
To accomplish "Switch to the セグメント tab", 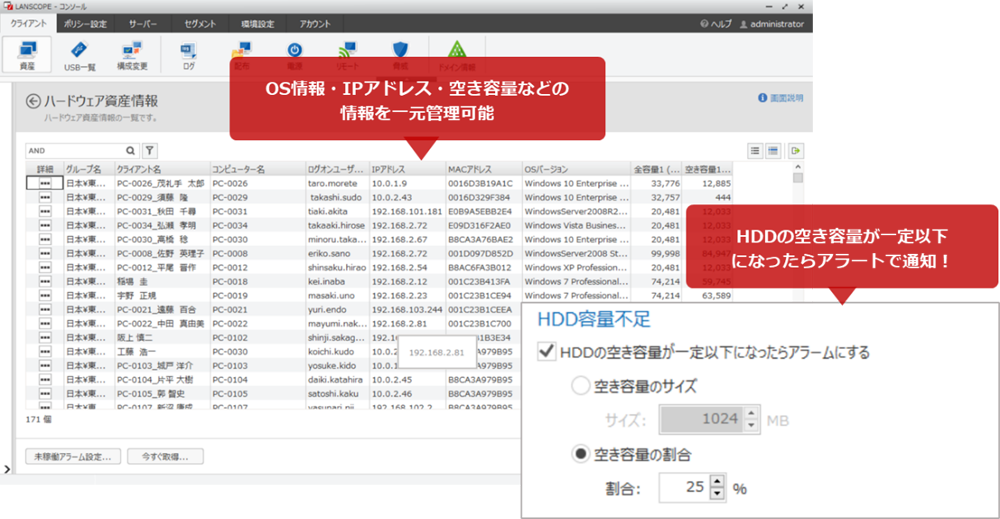I will tap(200, 24).
